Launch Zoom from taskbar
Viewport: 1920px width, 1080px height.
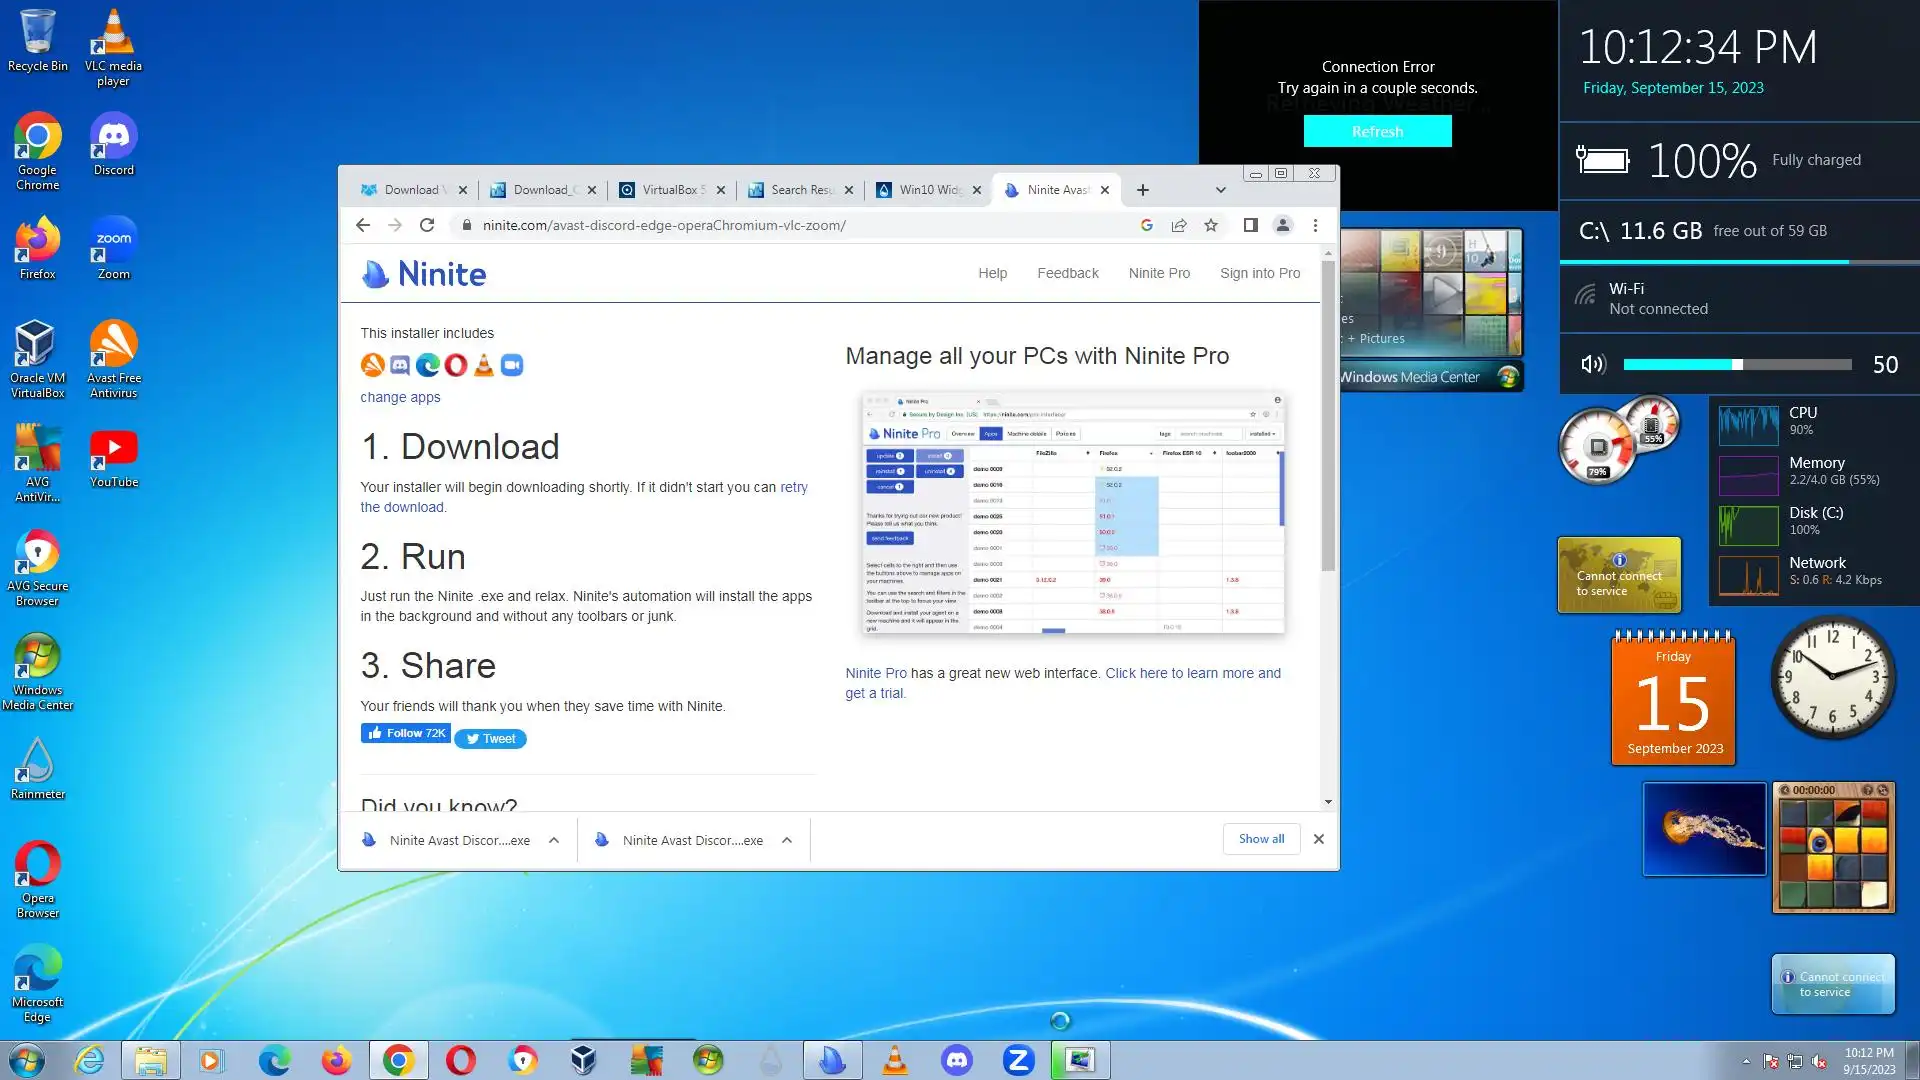[x=1018, y=1060]
